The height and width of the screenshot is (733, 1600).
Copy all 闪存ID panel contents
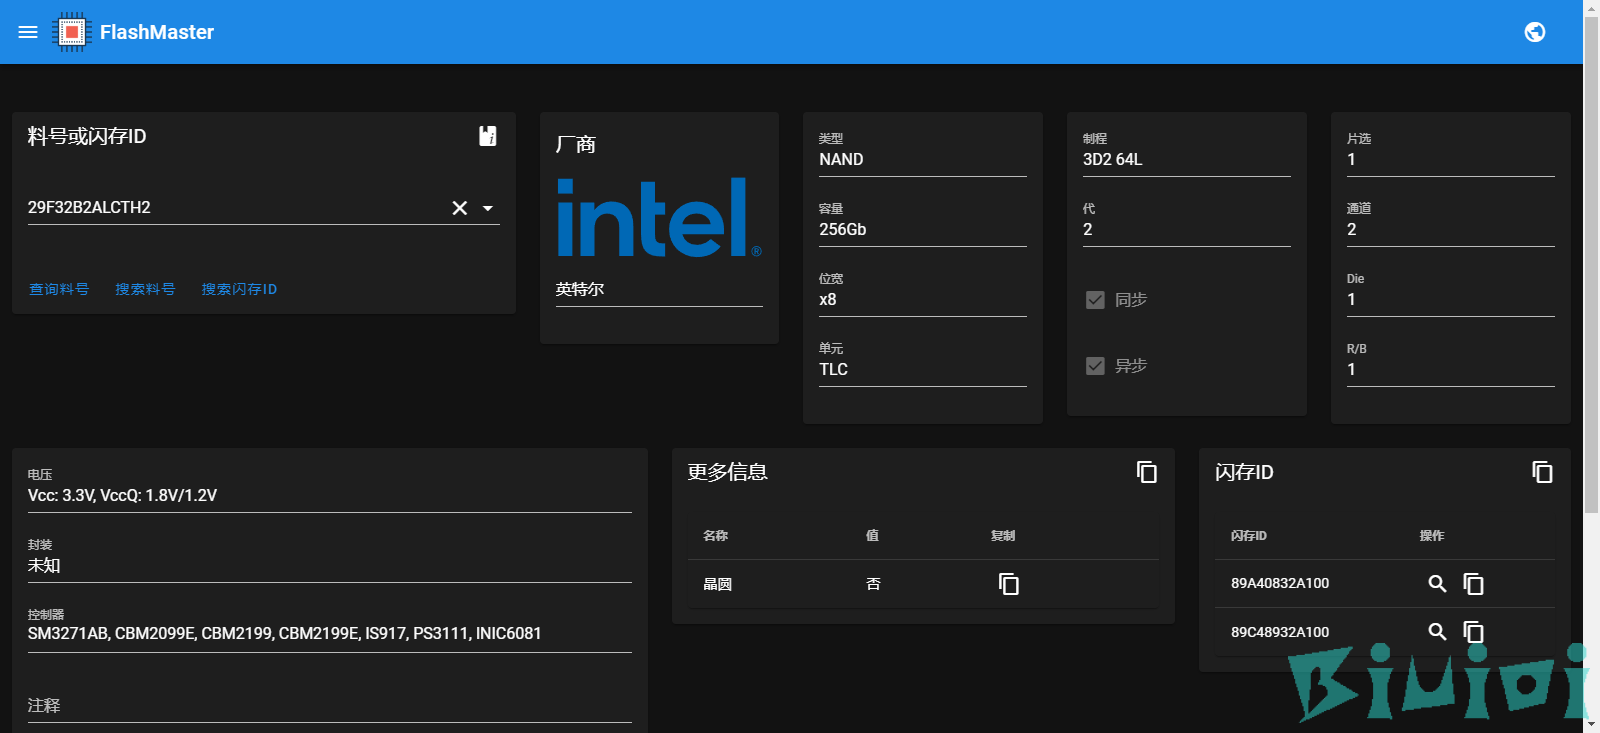point(1542,472)
